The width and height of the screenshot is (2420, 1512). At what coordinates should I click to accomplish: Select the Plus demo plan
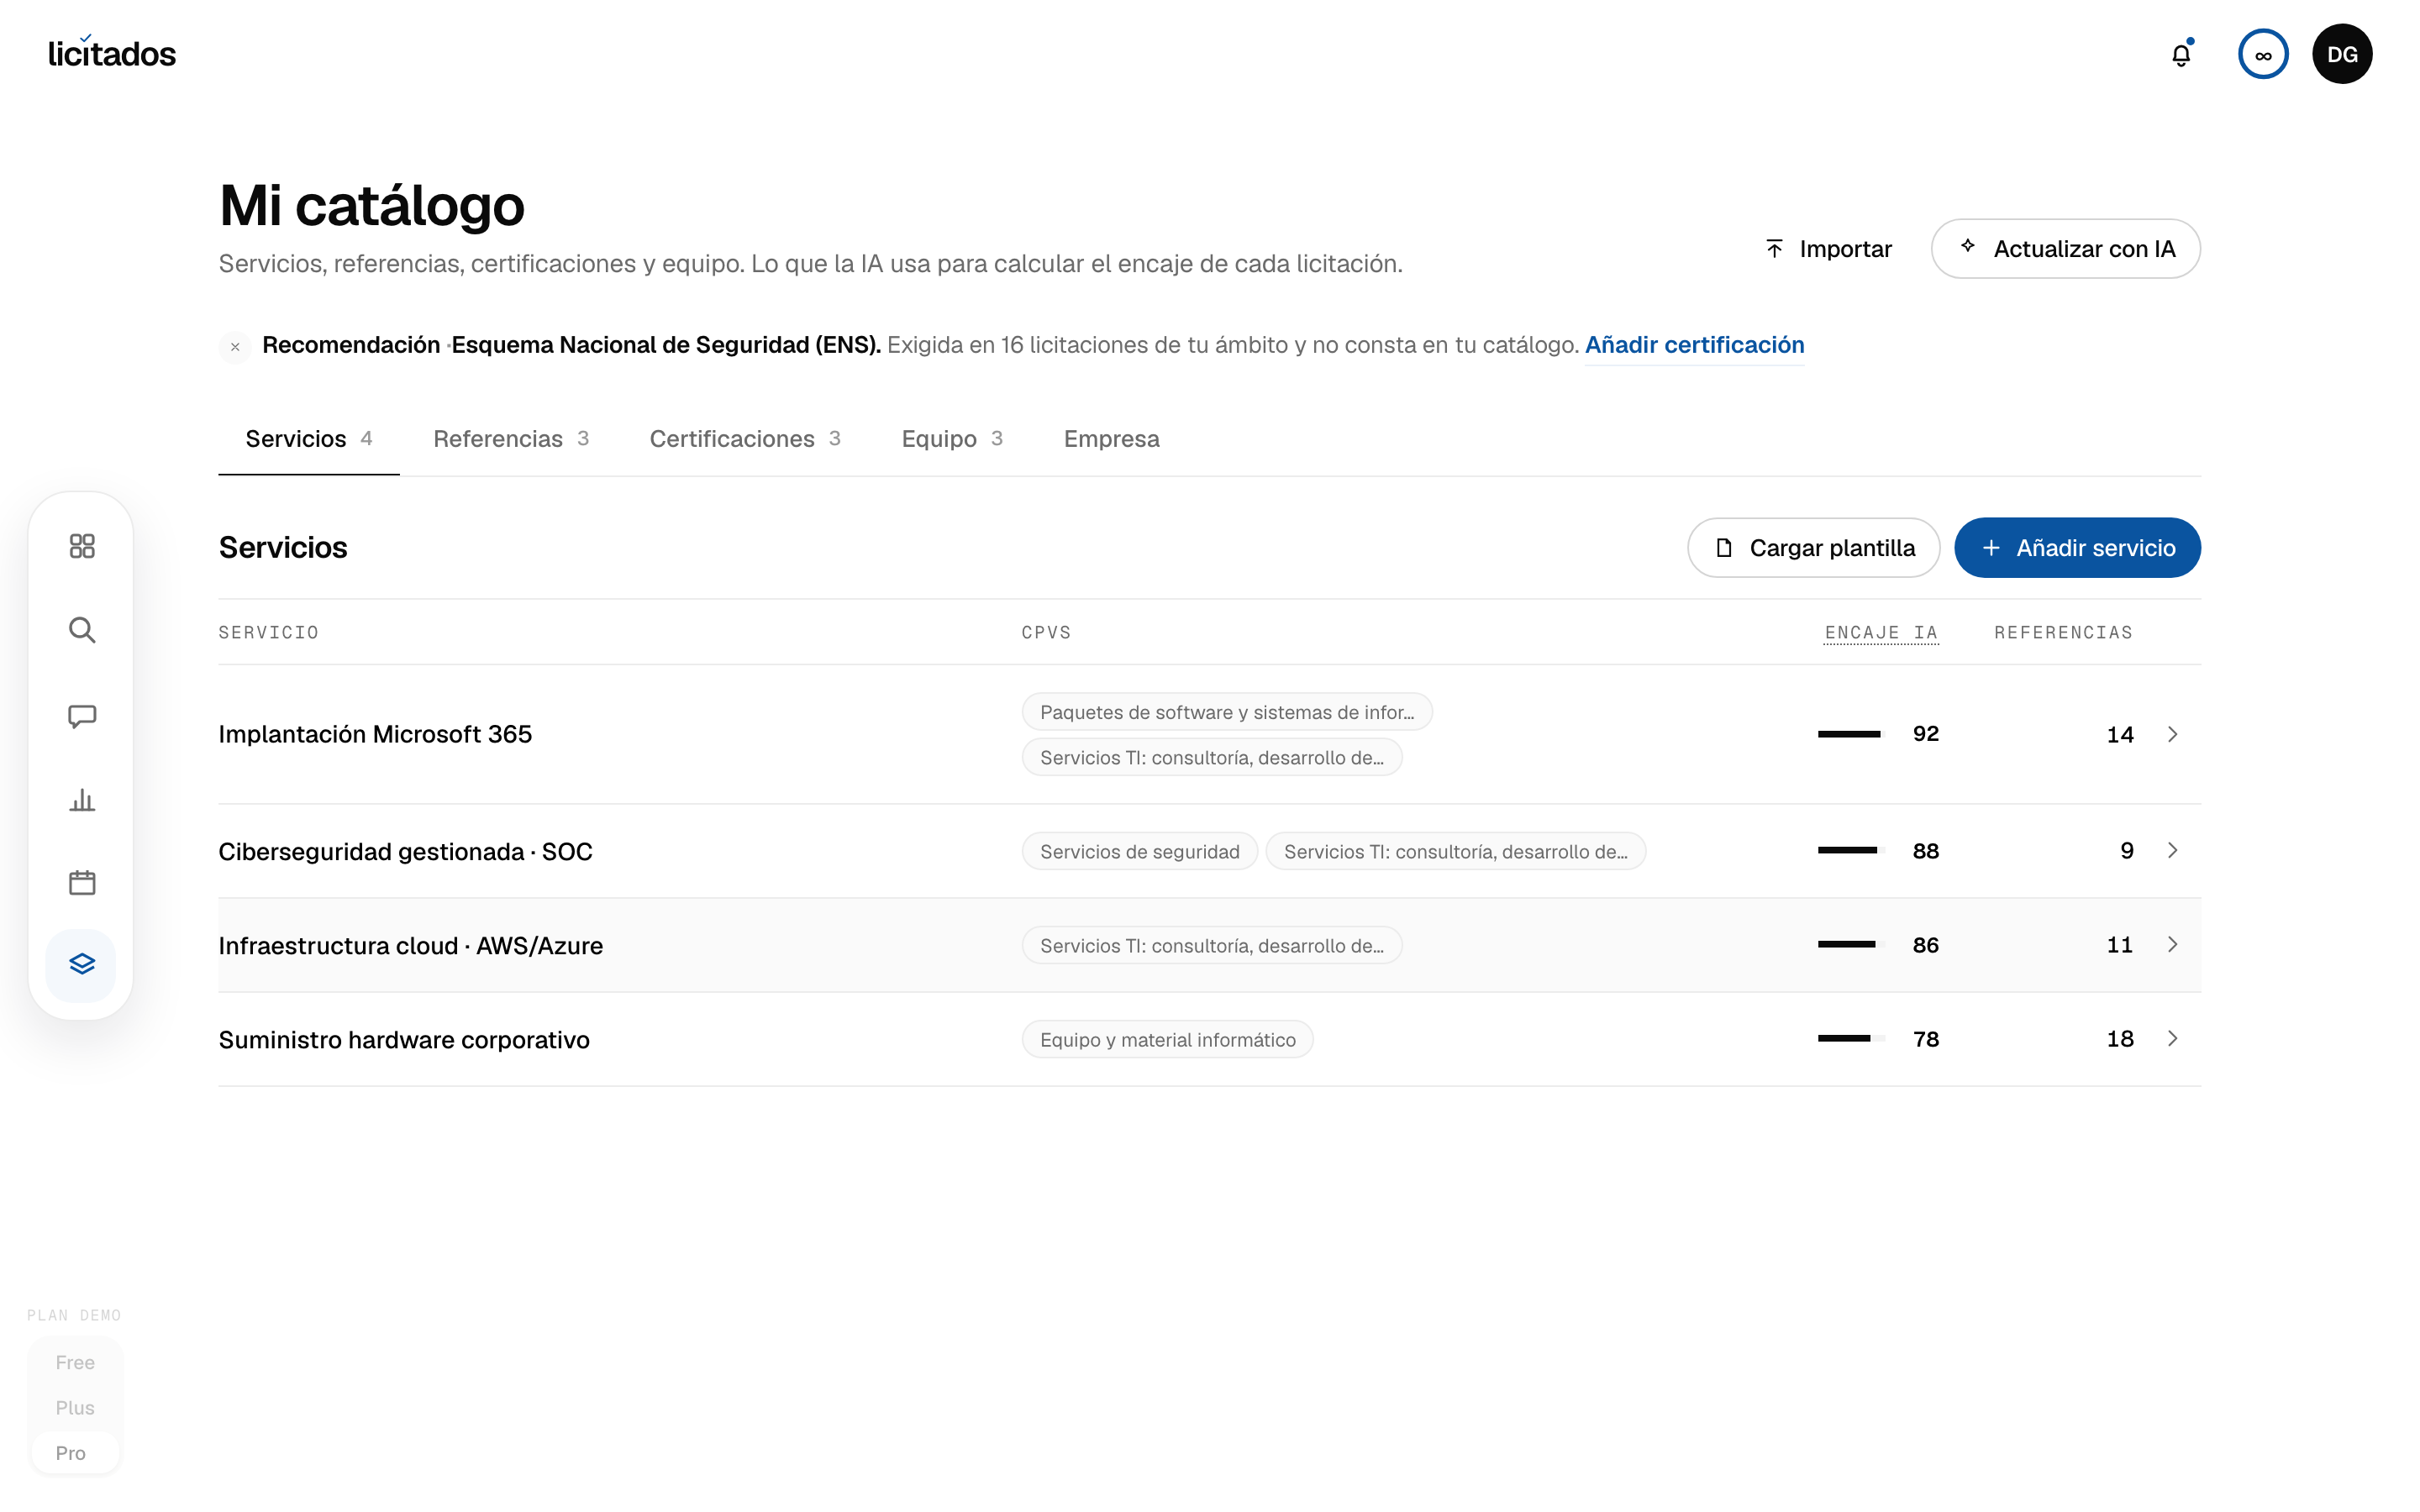click(x=75, y=1408)
